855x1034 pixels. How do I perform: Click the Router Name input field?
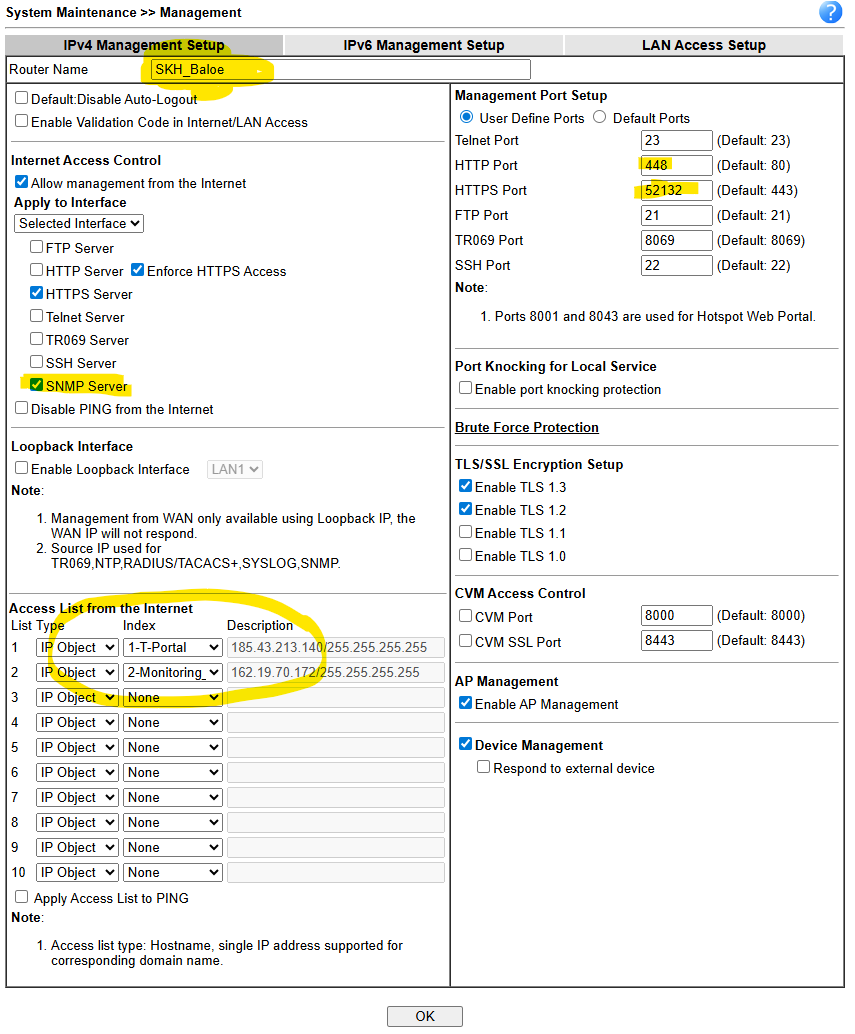341,69
